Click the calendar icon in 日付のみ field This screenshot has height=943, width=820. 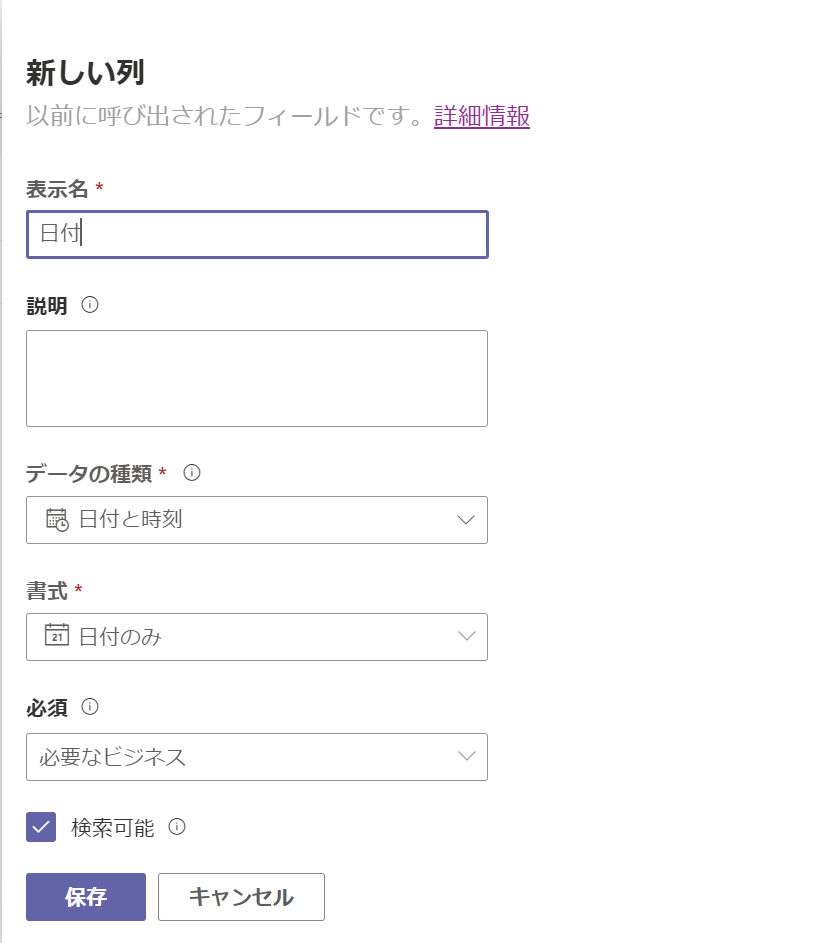(57, 636)
